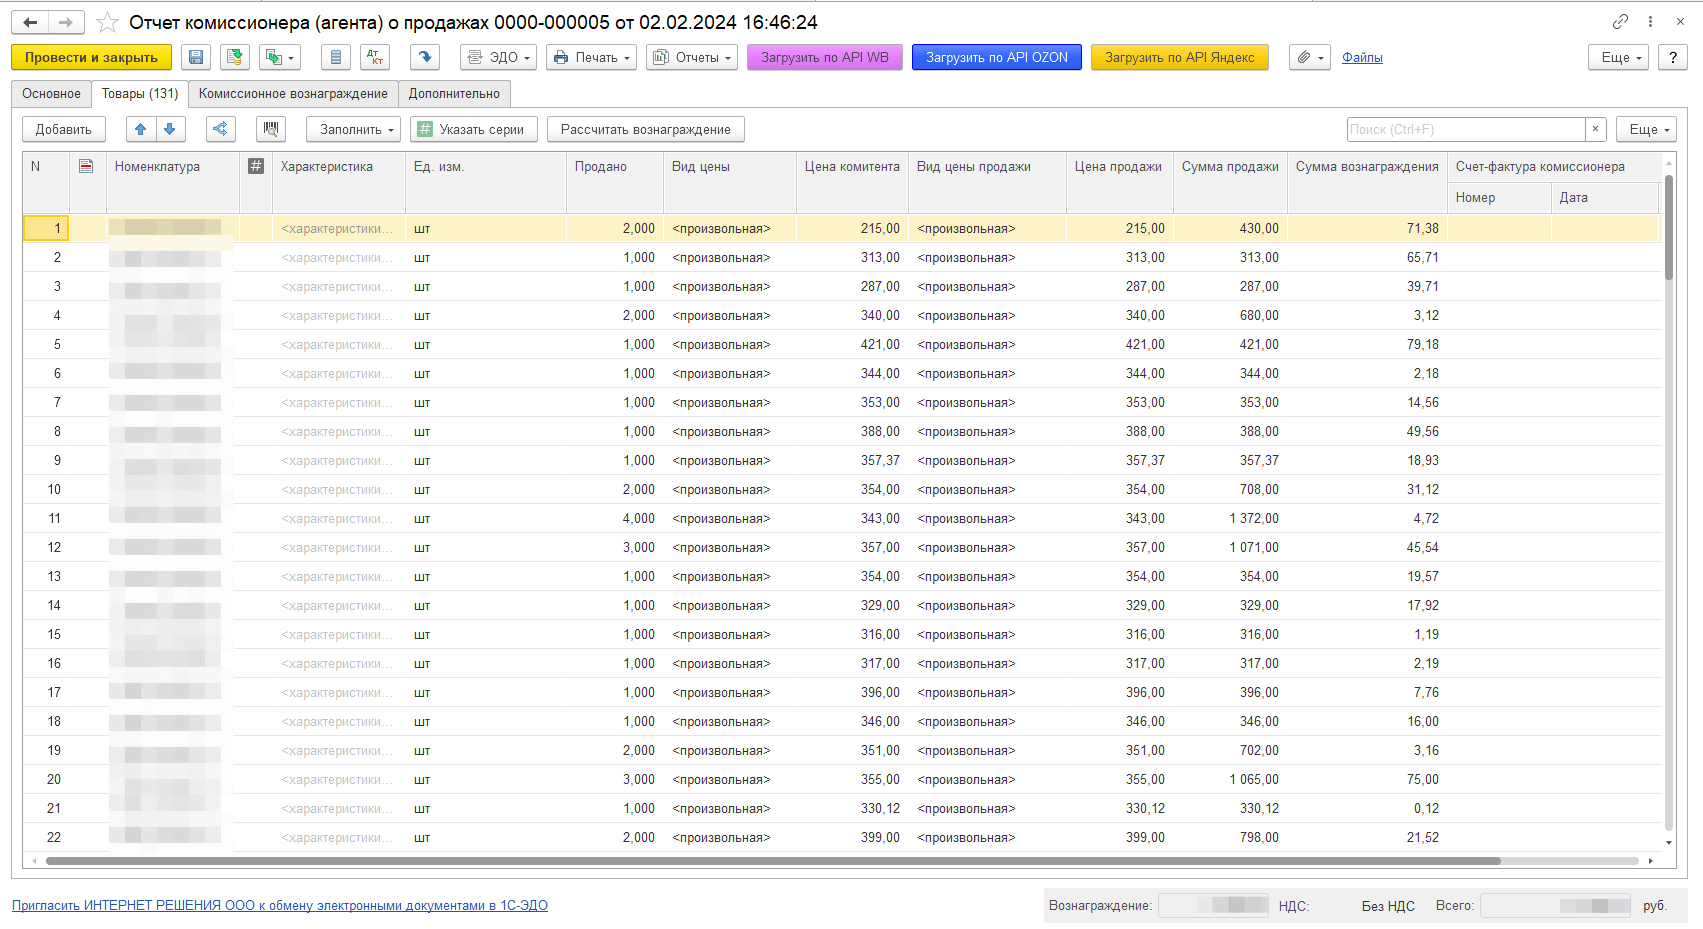
Task: Click the Добавить button
Action: pyautogui.click(x=63, y=129)
